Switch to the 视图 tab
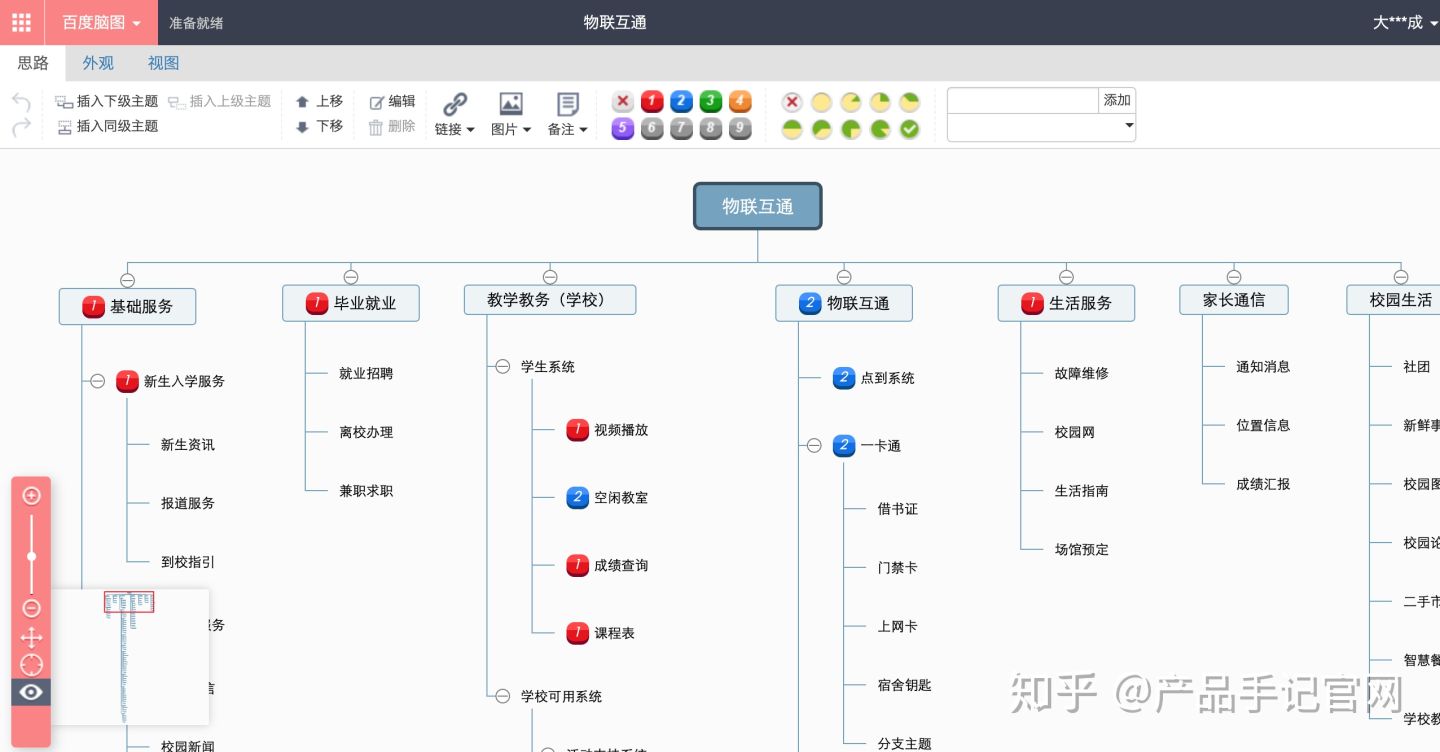Viewport: 1440px width, 752px height. point(163,63)
